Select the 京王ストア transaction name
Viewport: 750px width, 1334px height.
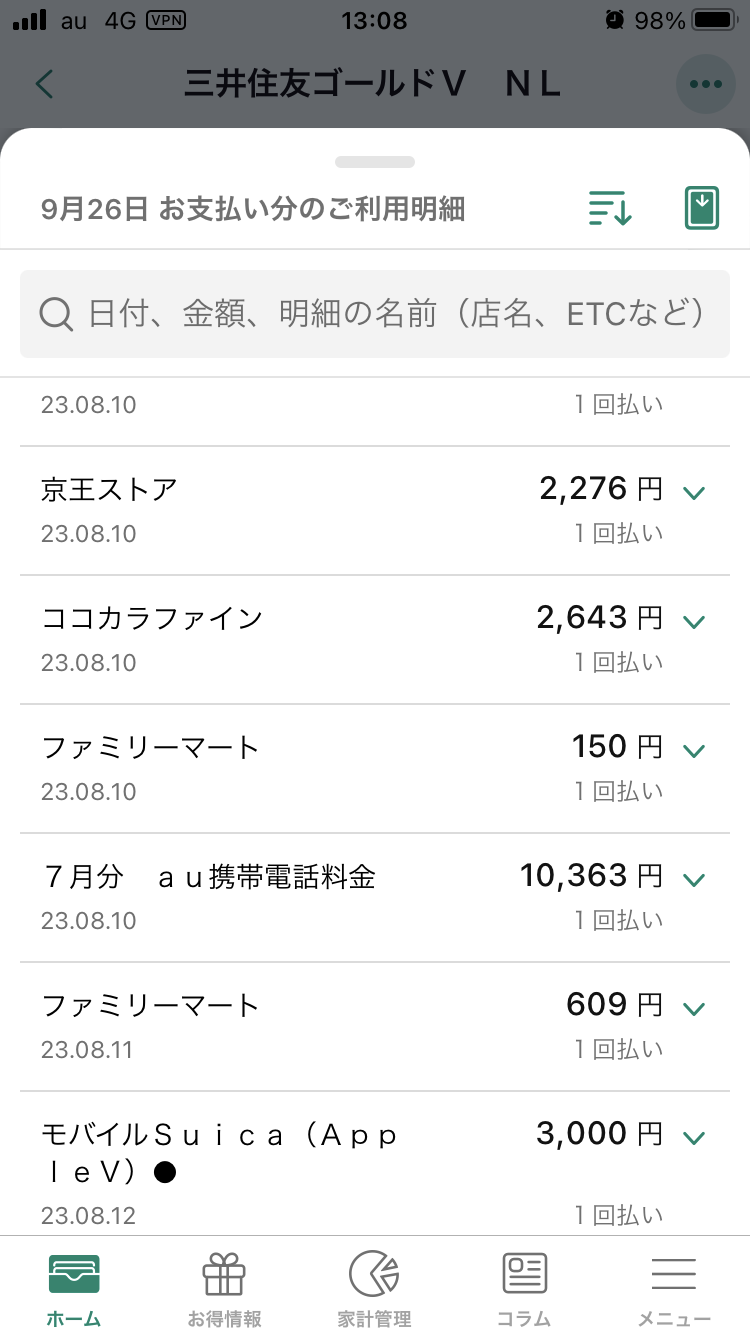point(110,490)
